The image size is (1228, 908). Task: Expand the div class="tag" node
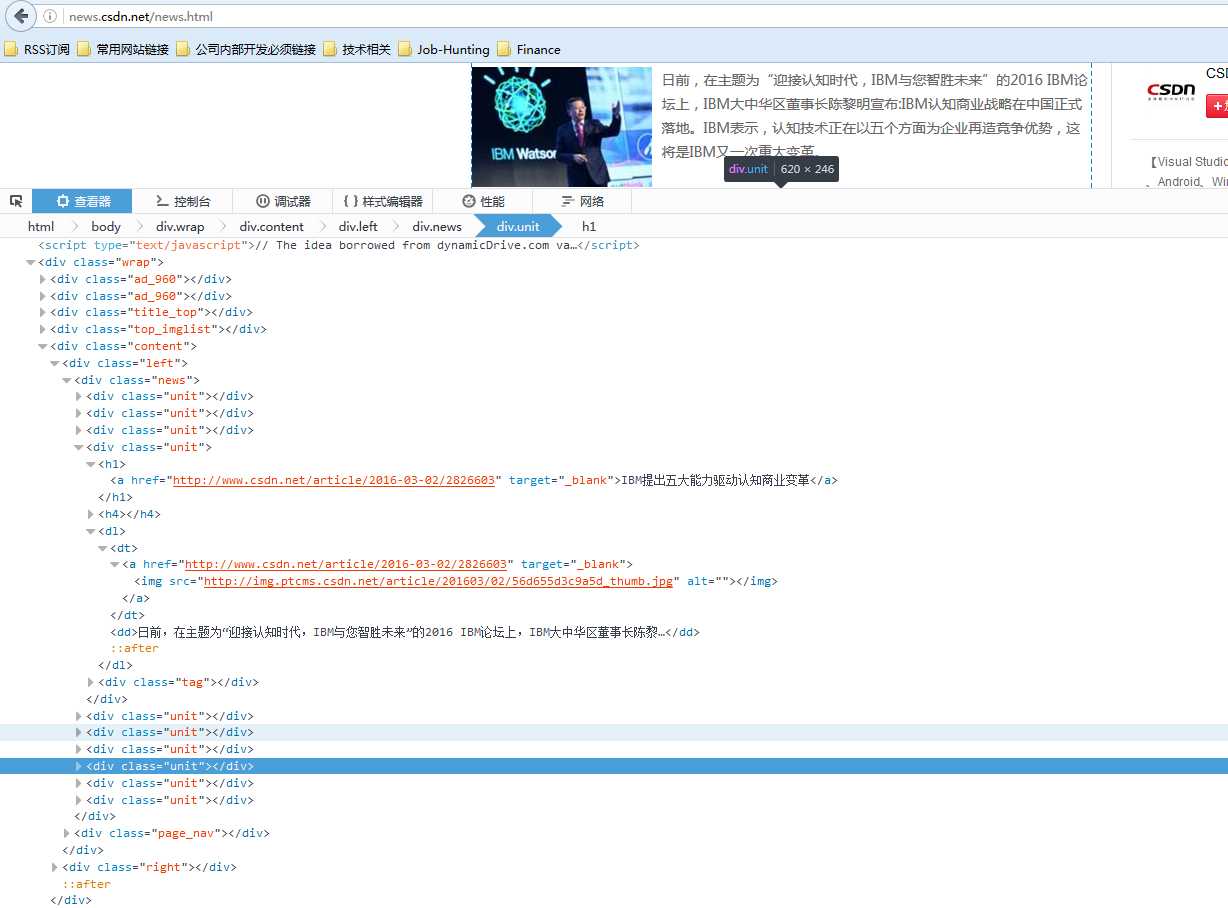tap(91, 682)
